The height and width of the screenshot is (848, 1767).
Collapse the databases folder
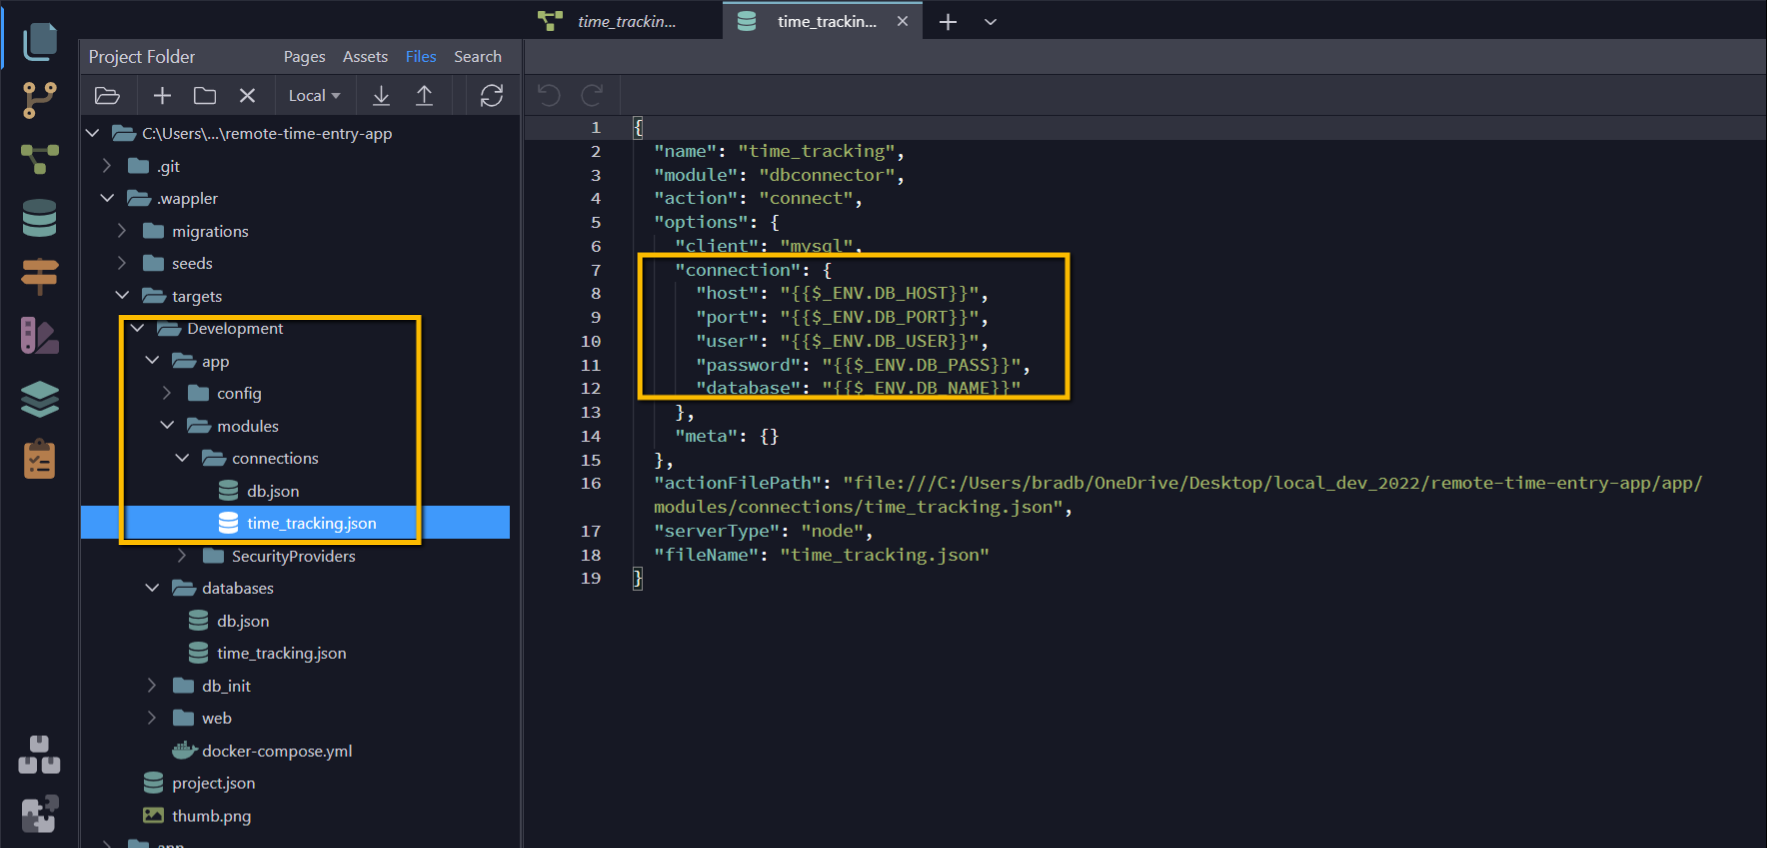(x=152, y=588)
